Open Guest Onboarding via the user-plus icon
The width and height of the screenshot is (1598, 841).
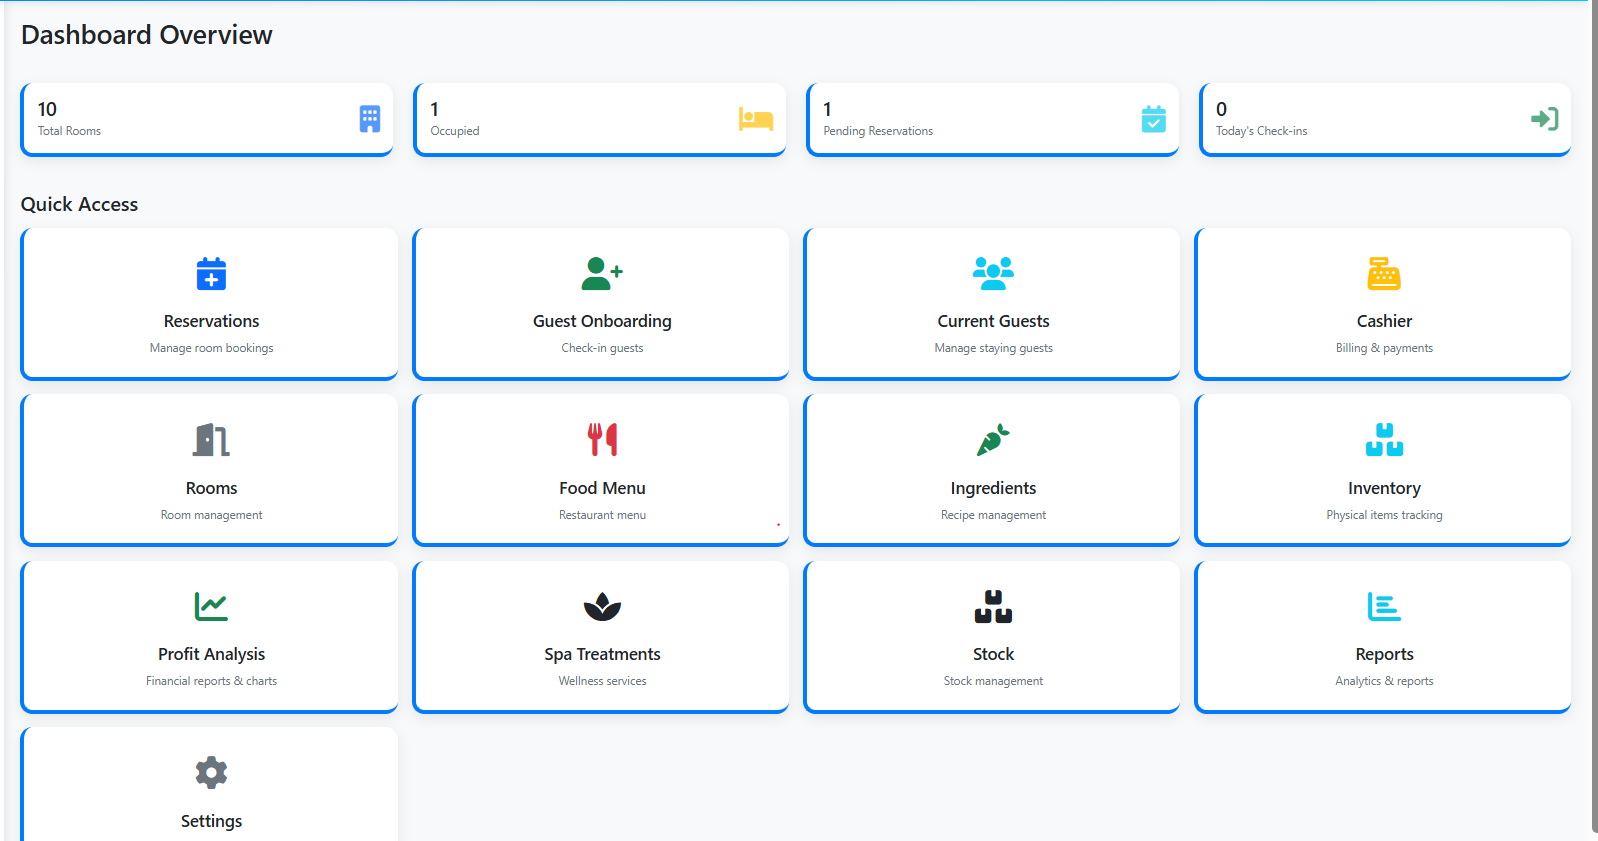point(601,273)
